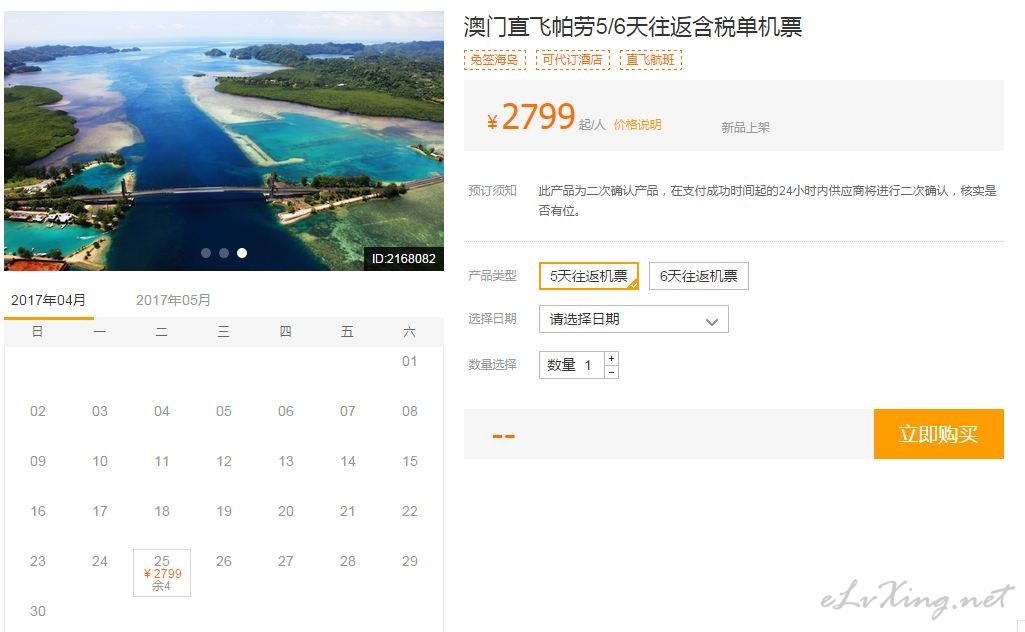Click the ID:2168082 label on the photo
1025x632 pixels.
(x=403, y=258)
